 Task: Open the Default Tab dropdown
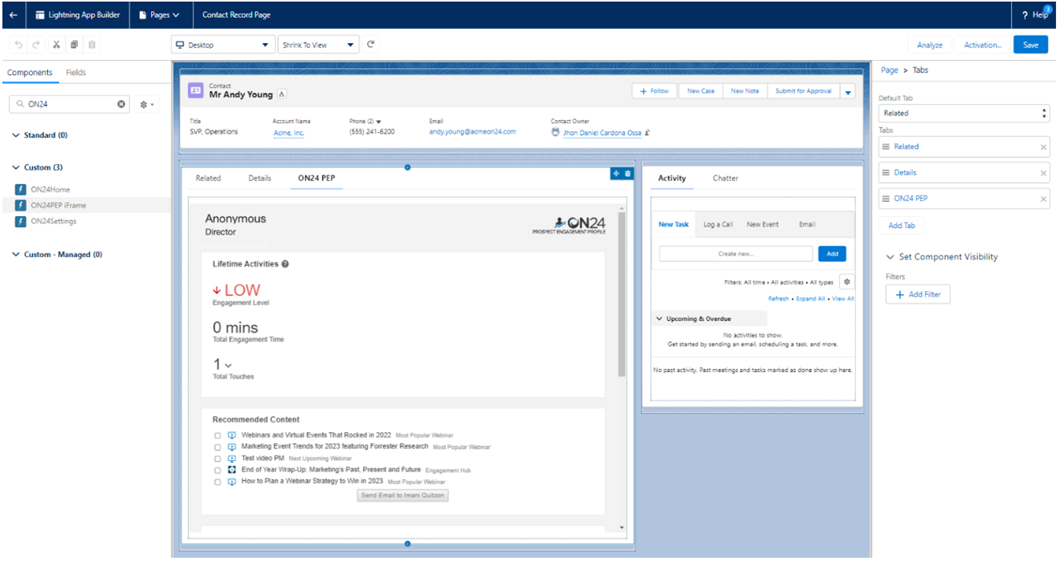[x=963, y=114]
